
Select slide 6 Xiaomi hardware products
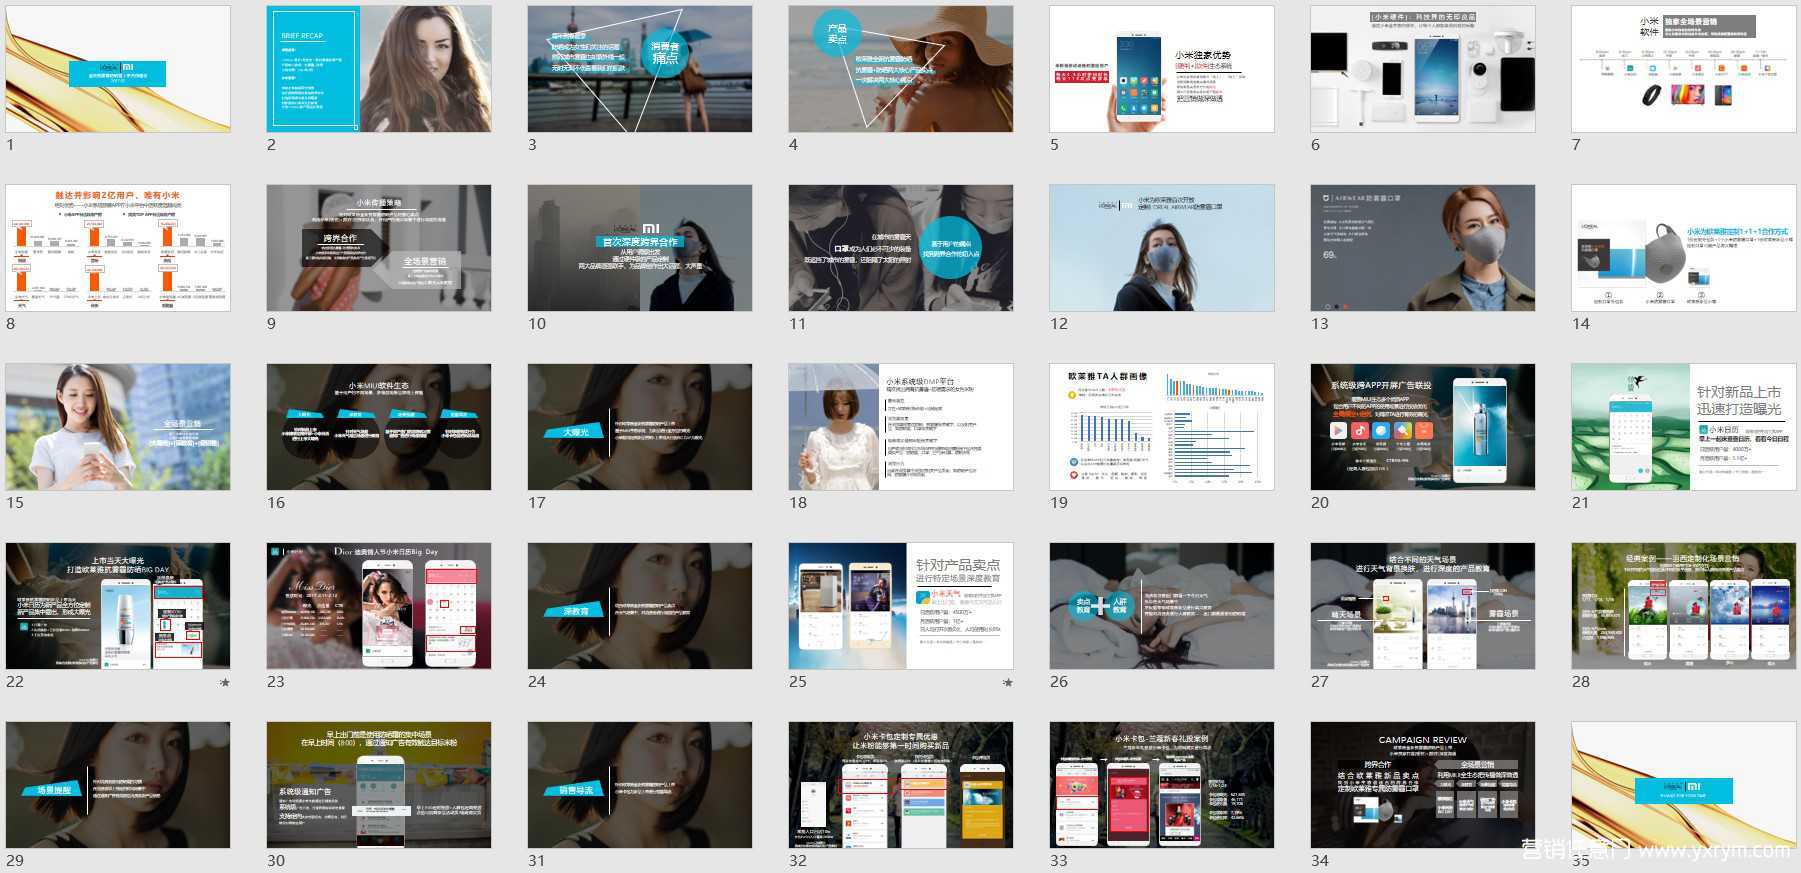point(1423,69)
